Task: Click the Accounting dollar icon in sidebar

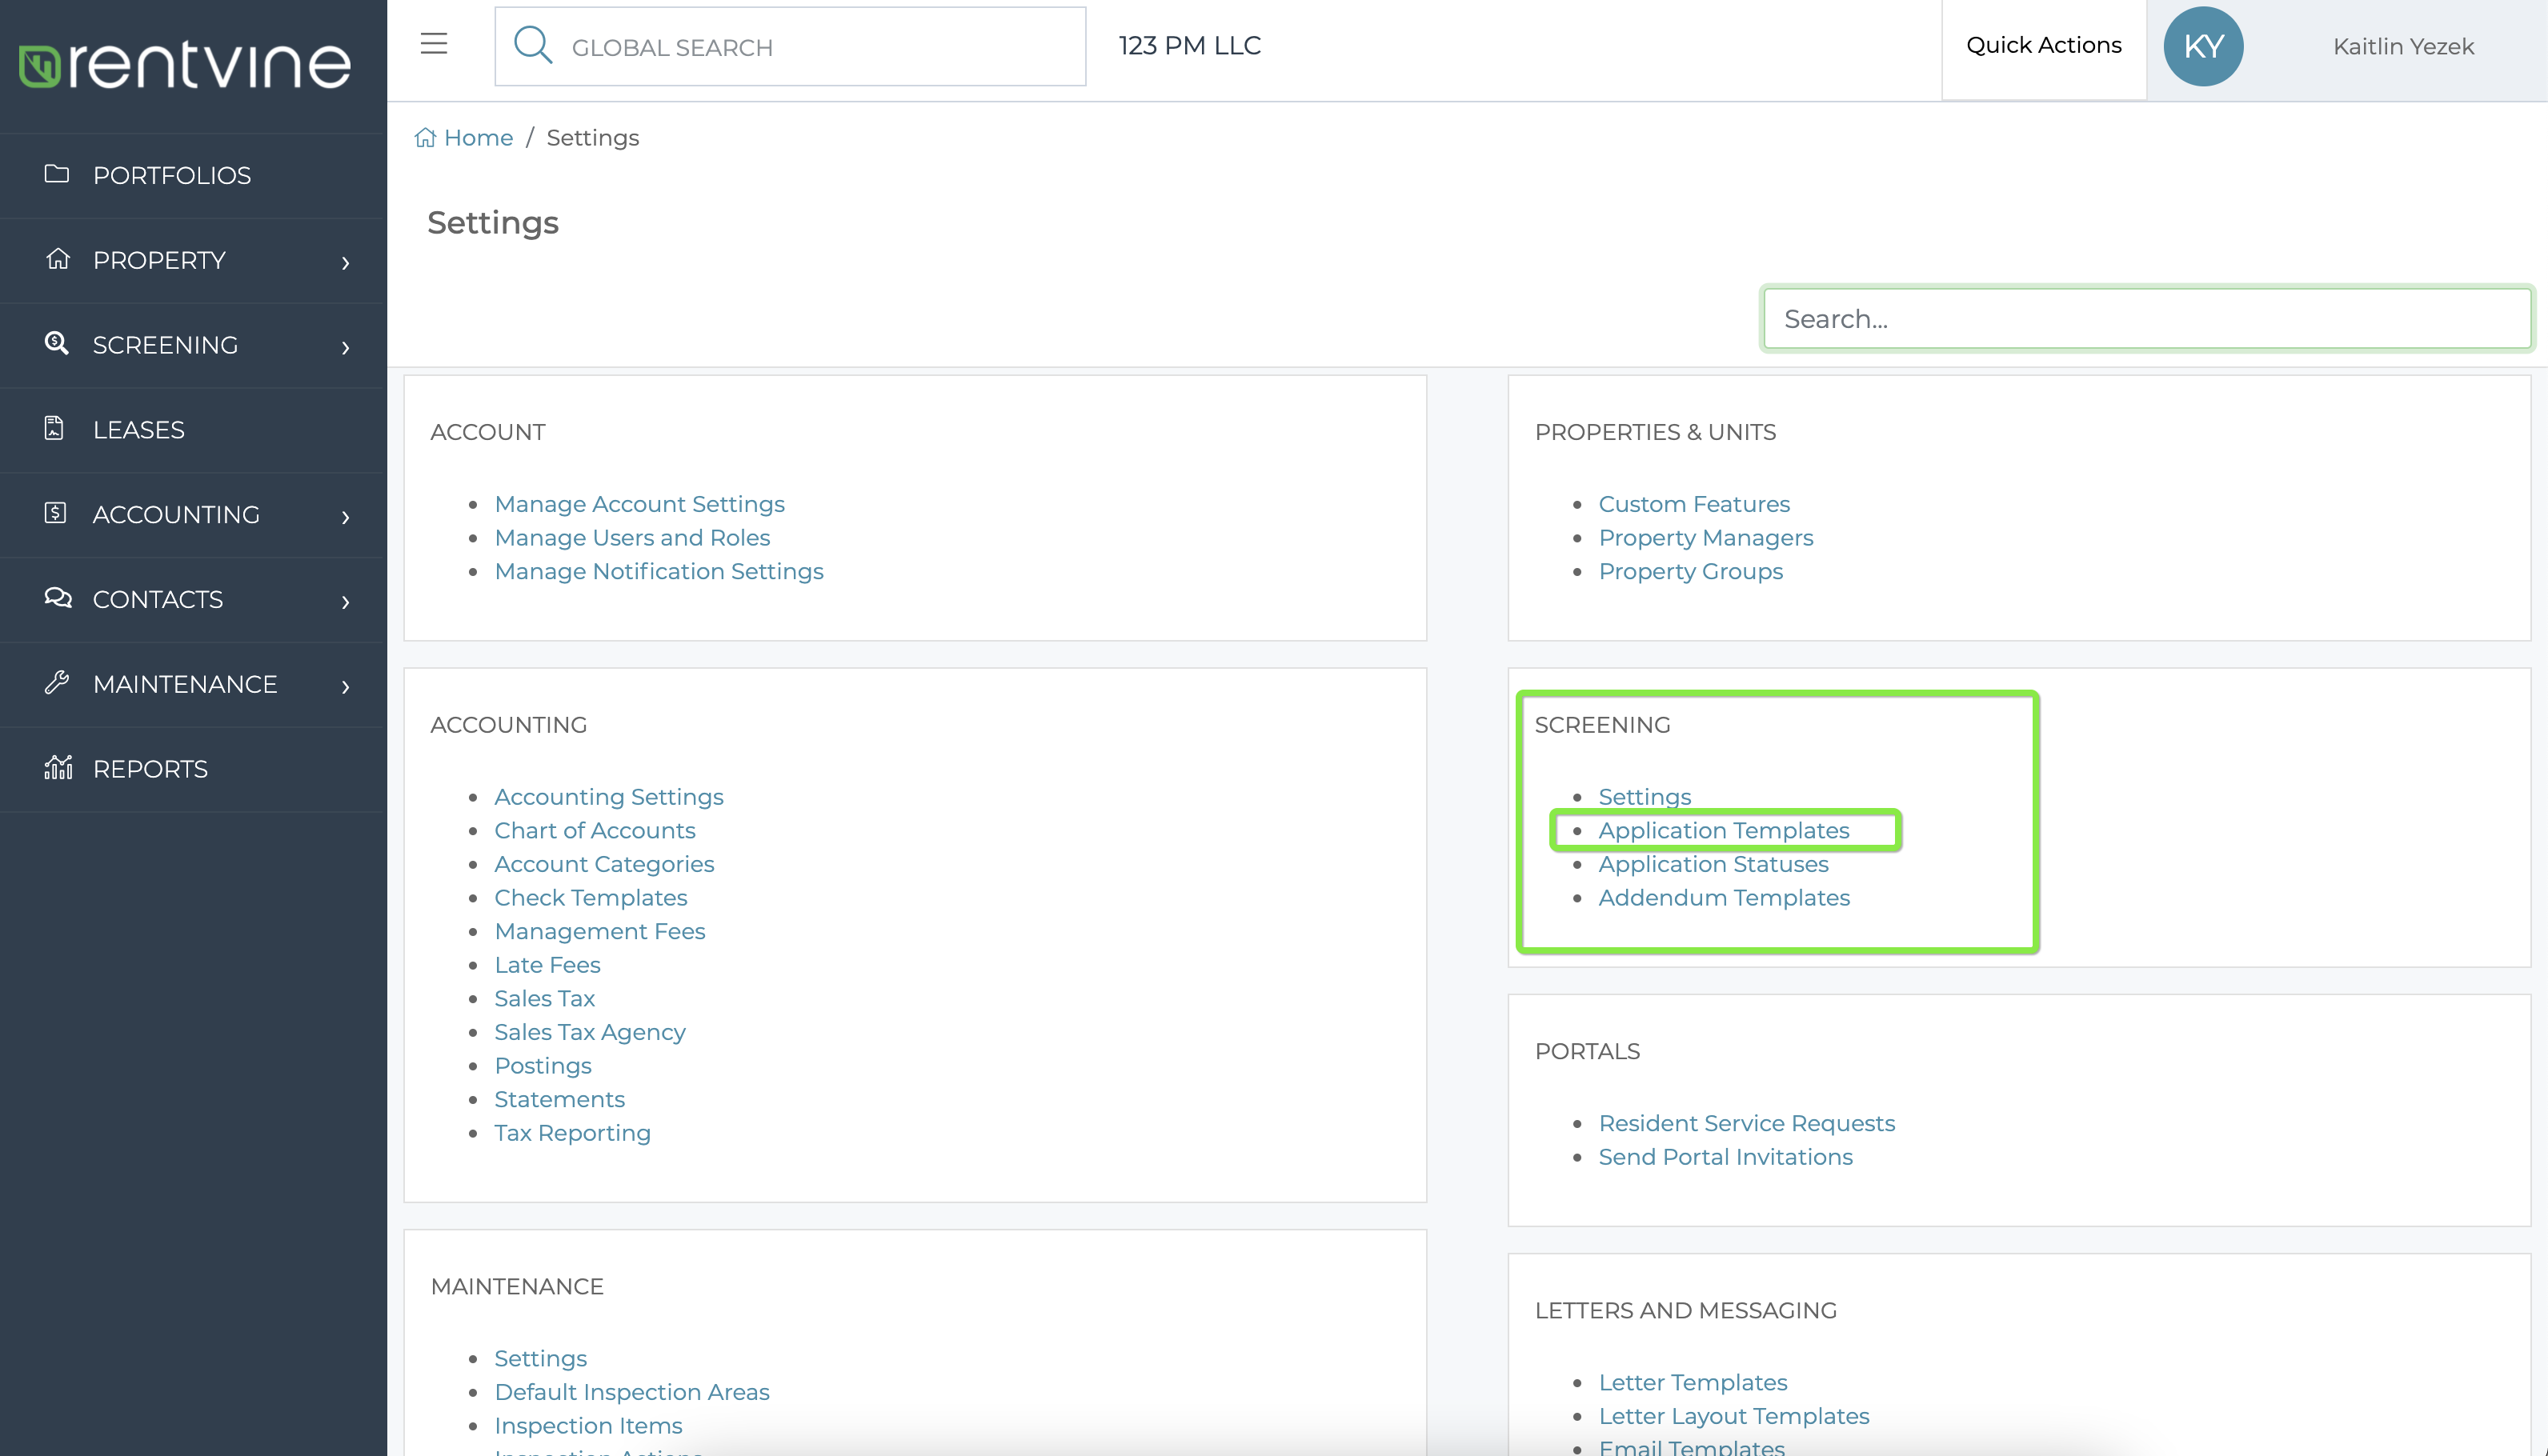Action: click(55, 513)
